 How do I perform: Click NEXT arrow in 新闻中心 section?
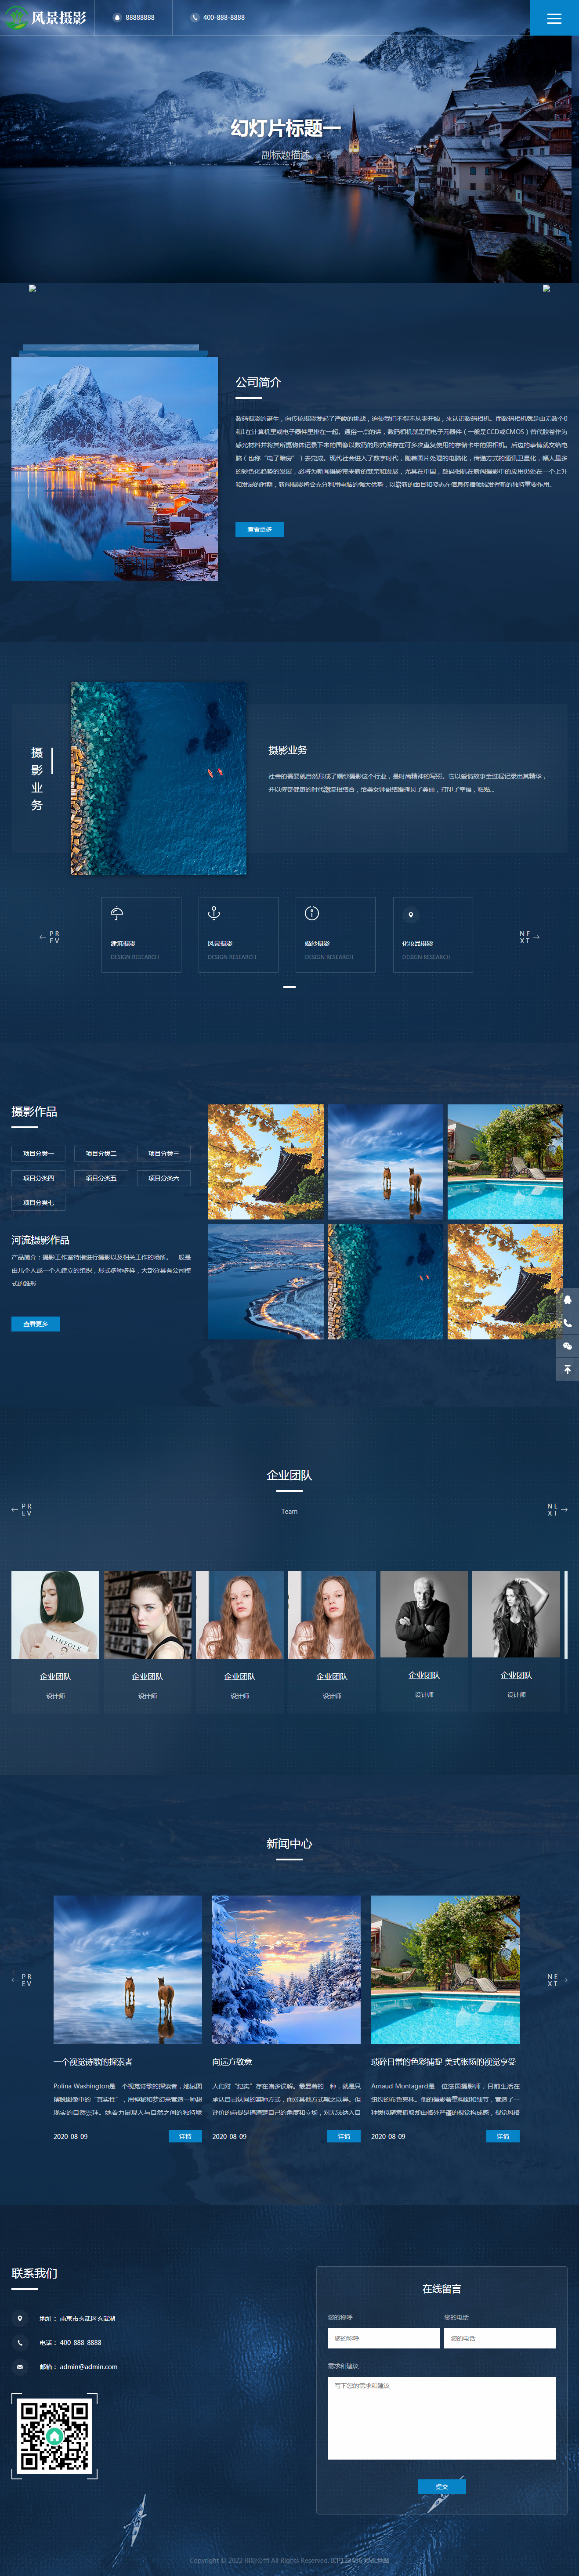(x=557, y=1979)
